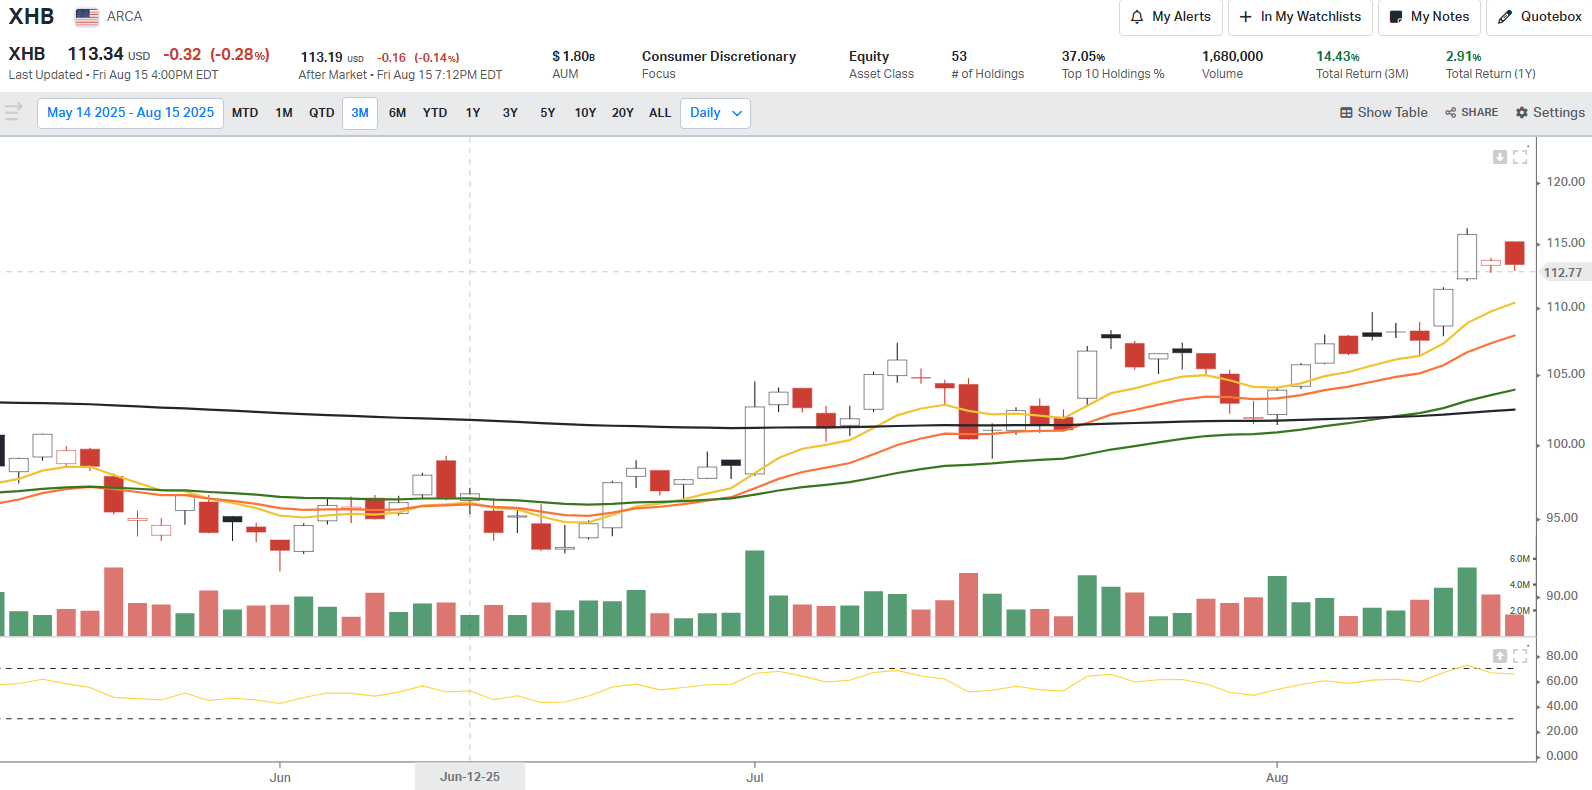The width and height of the screenshot is (1592, 790).
Task: Click the 120.00 price axis label
Action: pyautogui.click(x=1565, y=182)
